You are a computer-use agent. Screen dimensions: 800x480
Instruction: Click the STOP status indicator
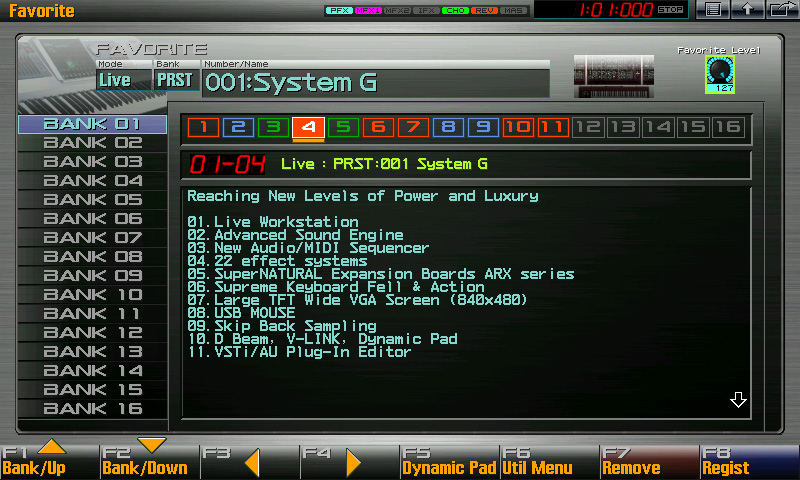point(670,10)
